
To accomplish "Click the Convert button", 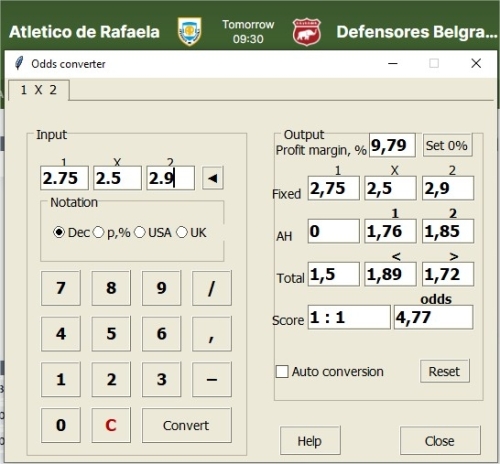I will tap(187, 425).
